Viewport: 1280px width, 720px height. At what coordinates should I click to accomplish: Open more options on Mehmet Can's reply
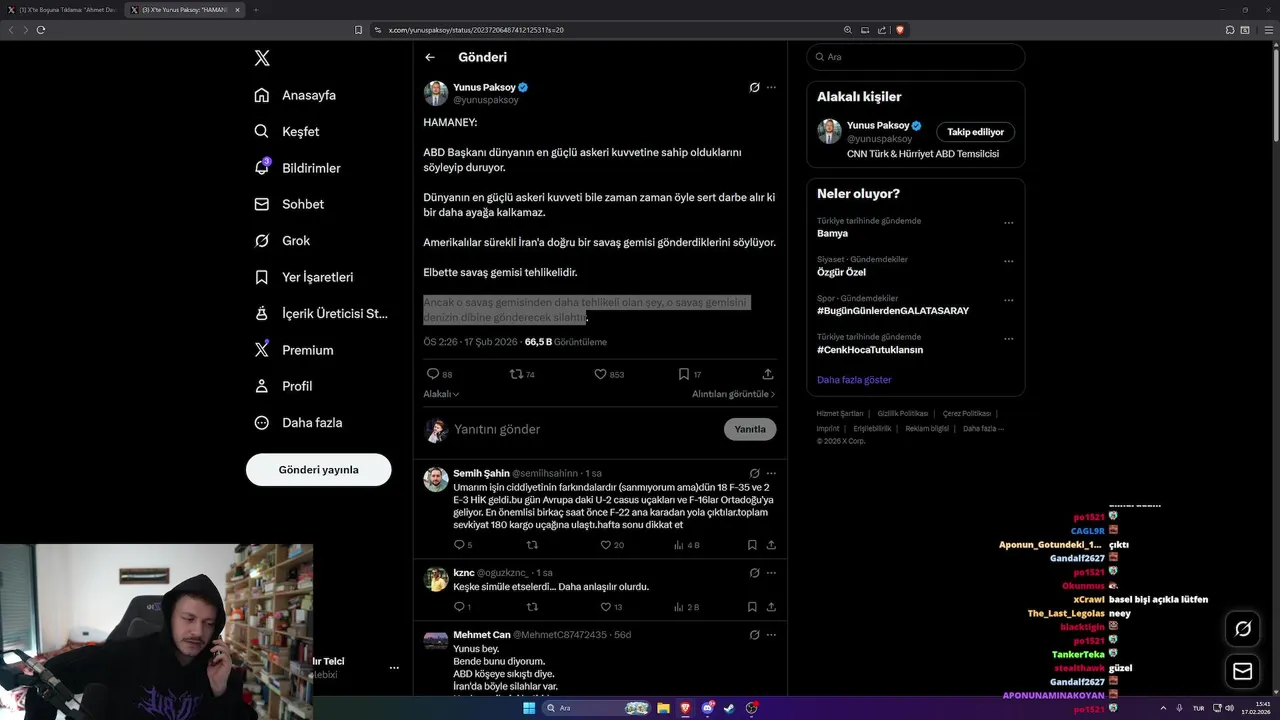(771, 635)
